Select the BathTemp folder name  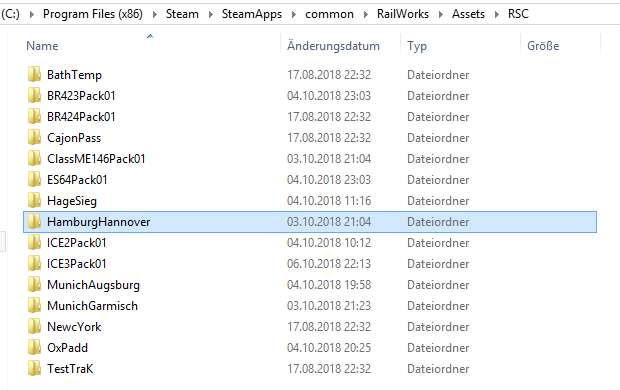(74, 75)
